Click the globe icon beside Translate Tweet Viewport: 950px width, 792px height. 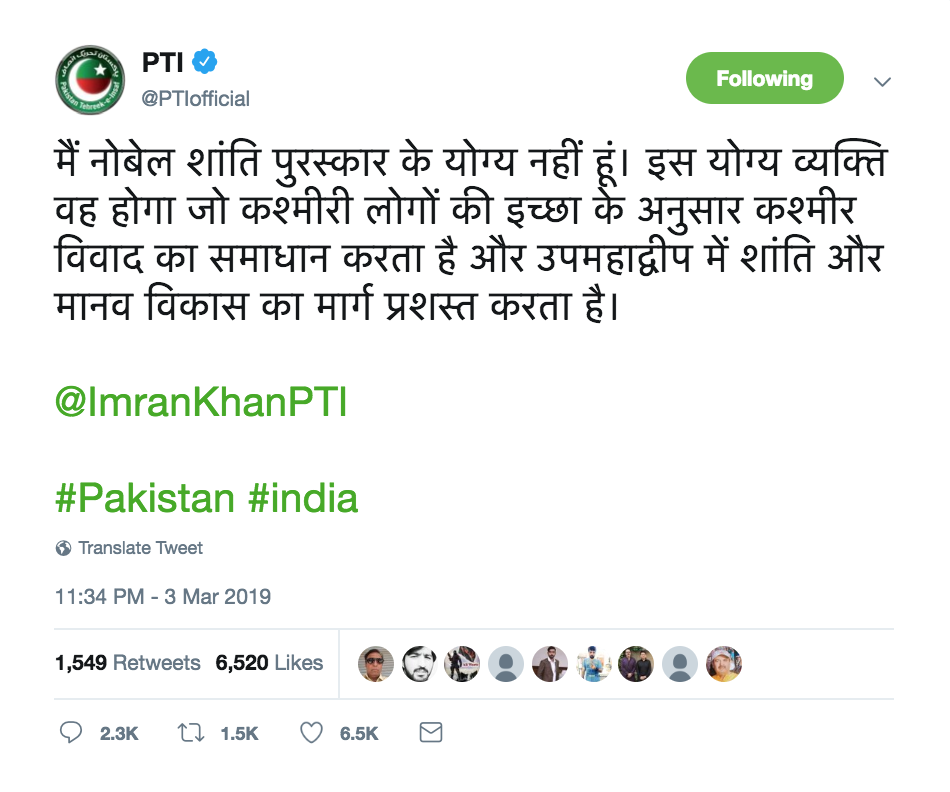pos(64,548)
